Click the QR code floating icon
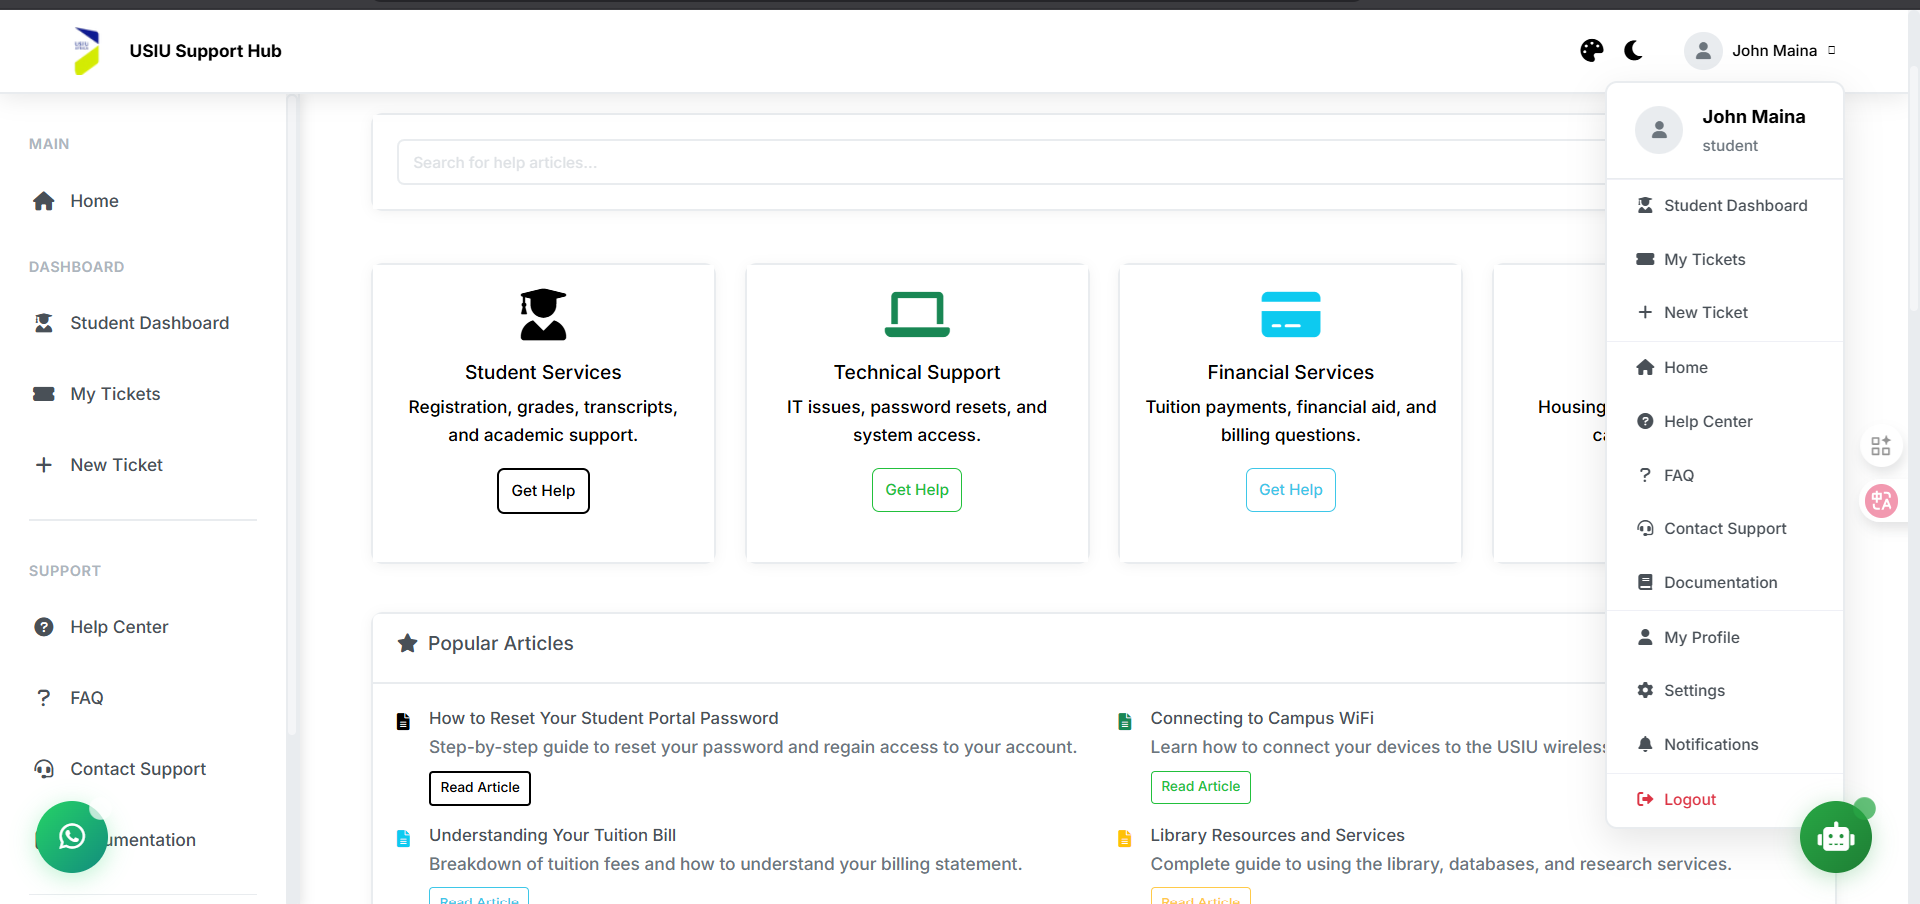 [x=1880, y=446]
